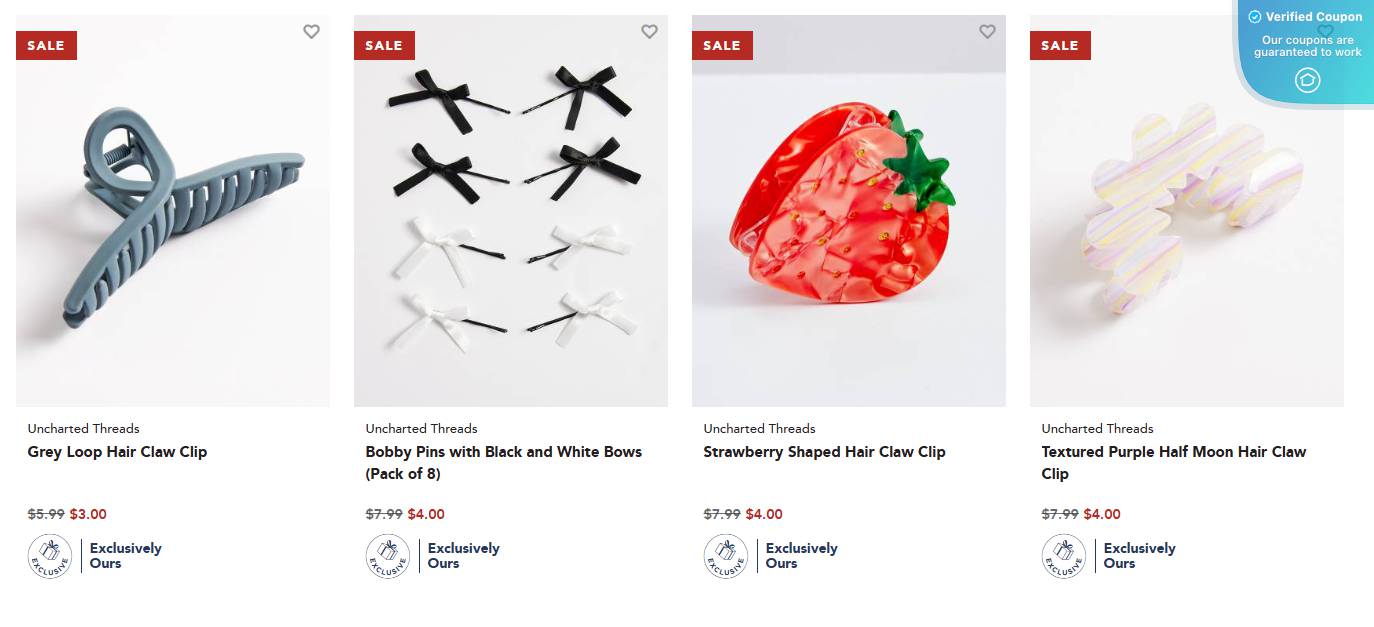Open the coupon widget circular icon

[1307, 80]
